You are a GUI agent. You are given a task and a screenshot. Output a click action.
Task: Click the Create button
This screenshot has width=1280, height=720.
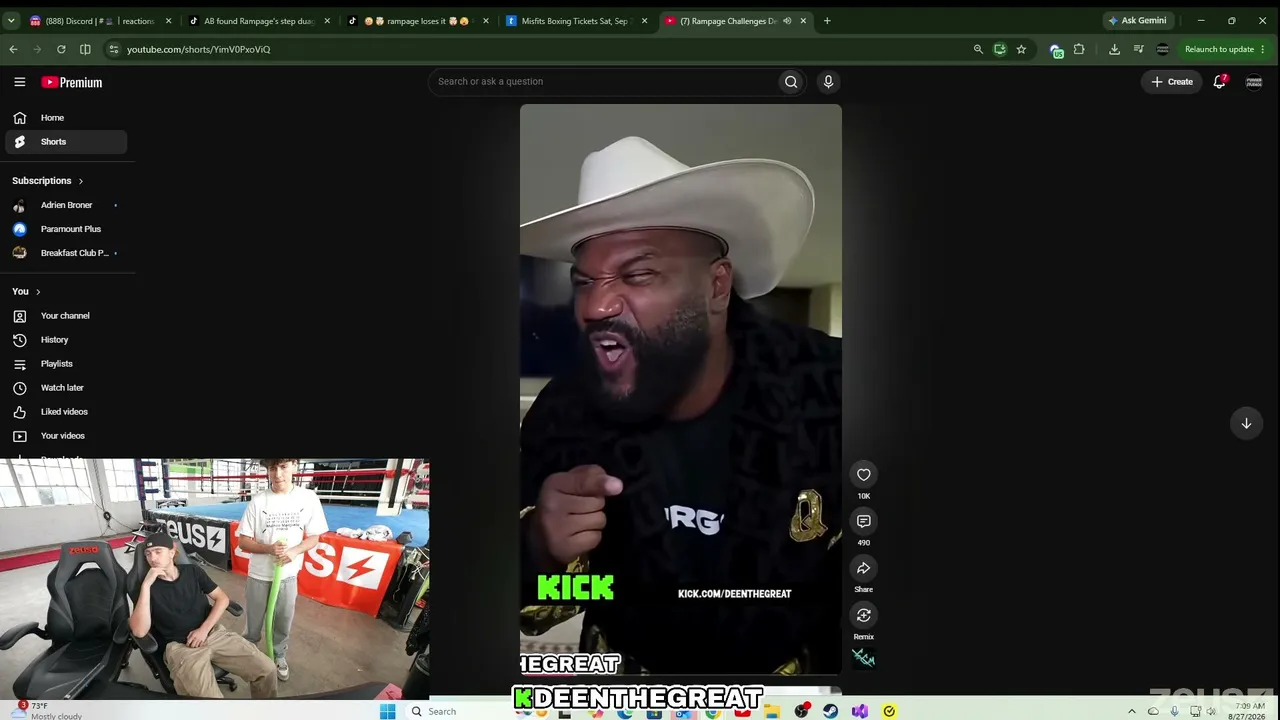[1172, 82]
